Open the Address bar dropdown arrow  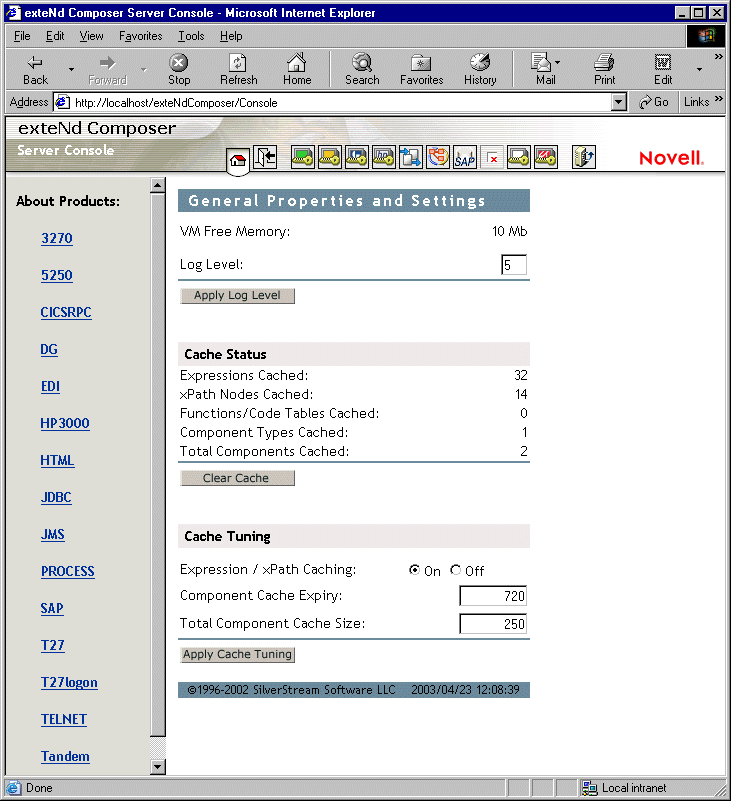[619, 102]
